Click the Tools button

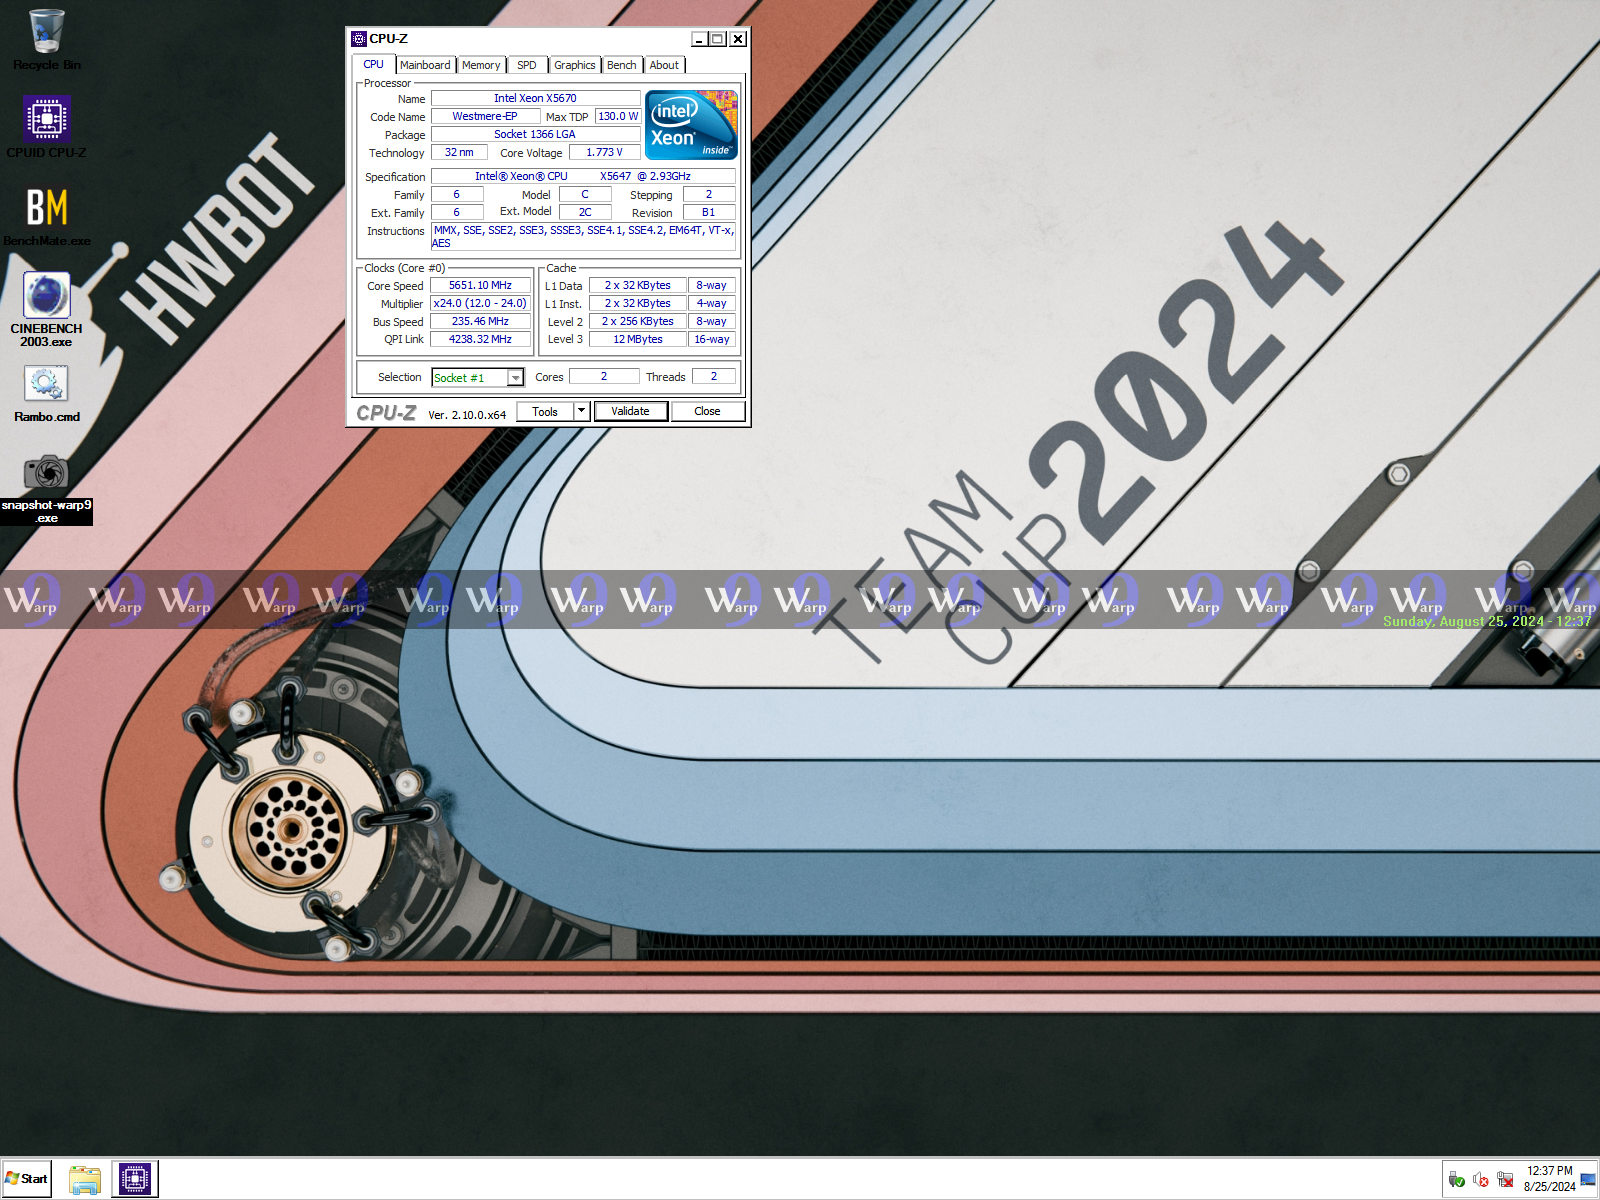[x=545, y=411]
